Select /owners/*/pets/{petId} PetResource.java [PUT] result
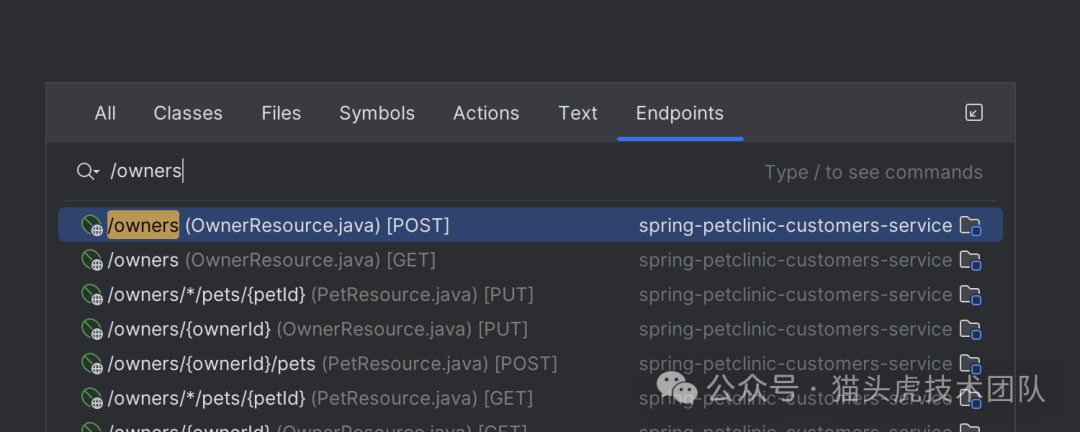This screenshot has width=1080, height=432. 320,295
